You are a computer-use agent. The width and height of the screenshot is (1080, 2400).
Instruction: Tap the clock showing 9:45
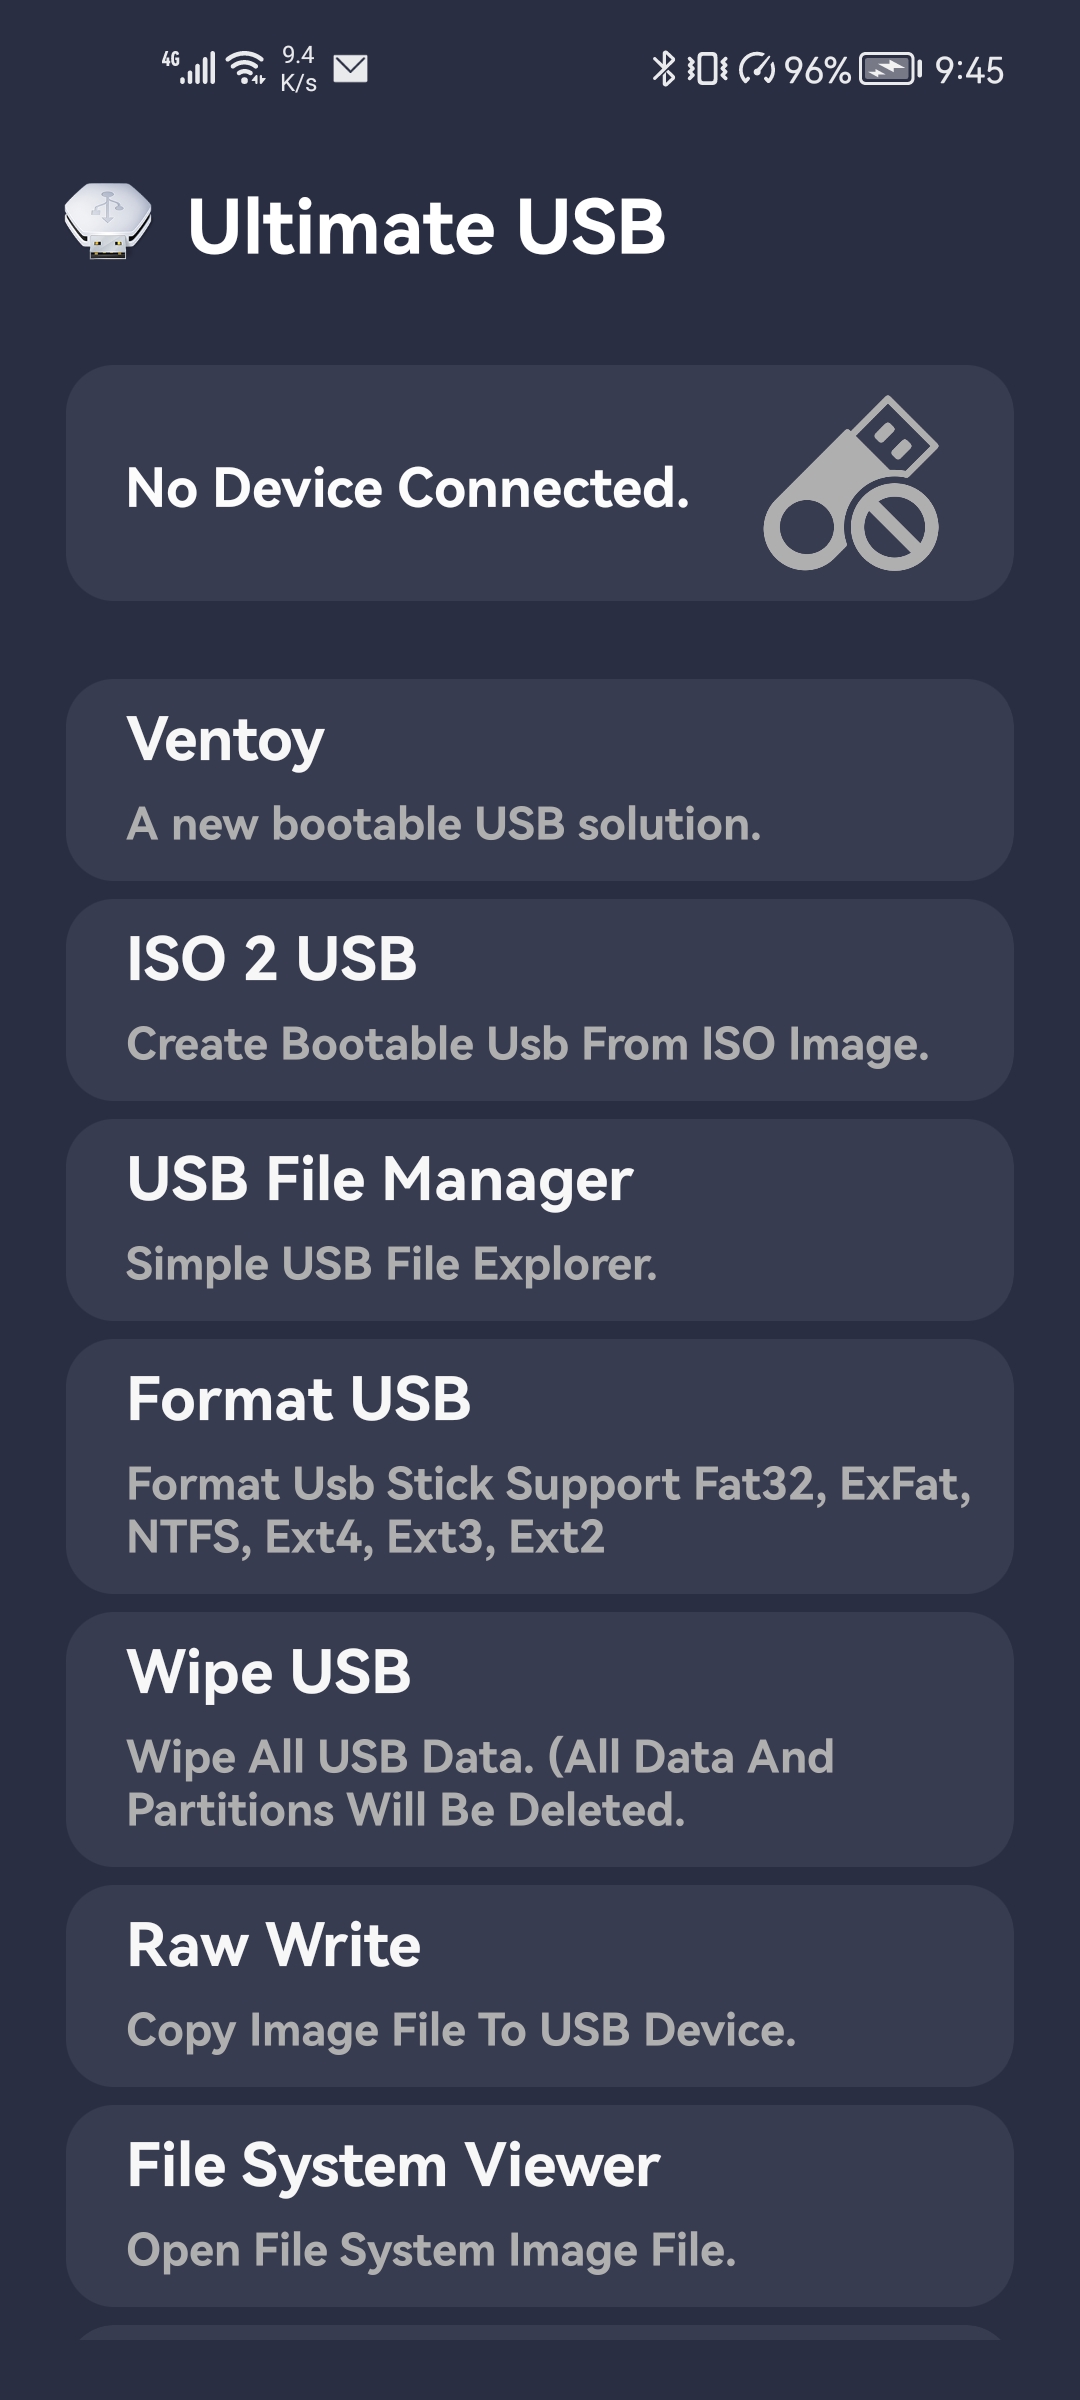click(x=969, y=70)
